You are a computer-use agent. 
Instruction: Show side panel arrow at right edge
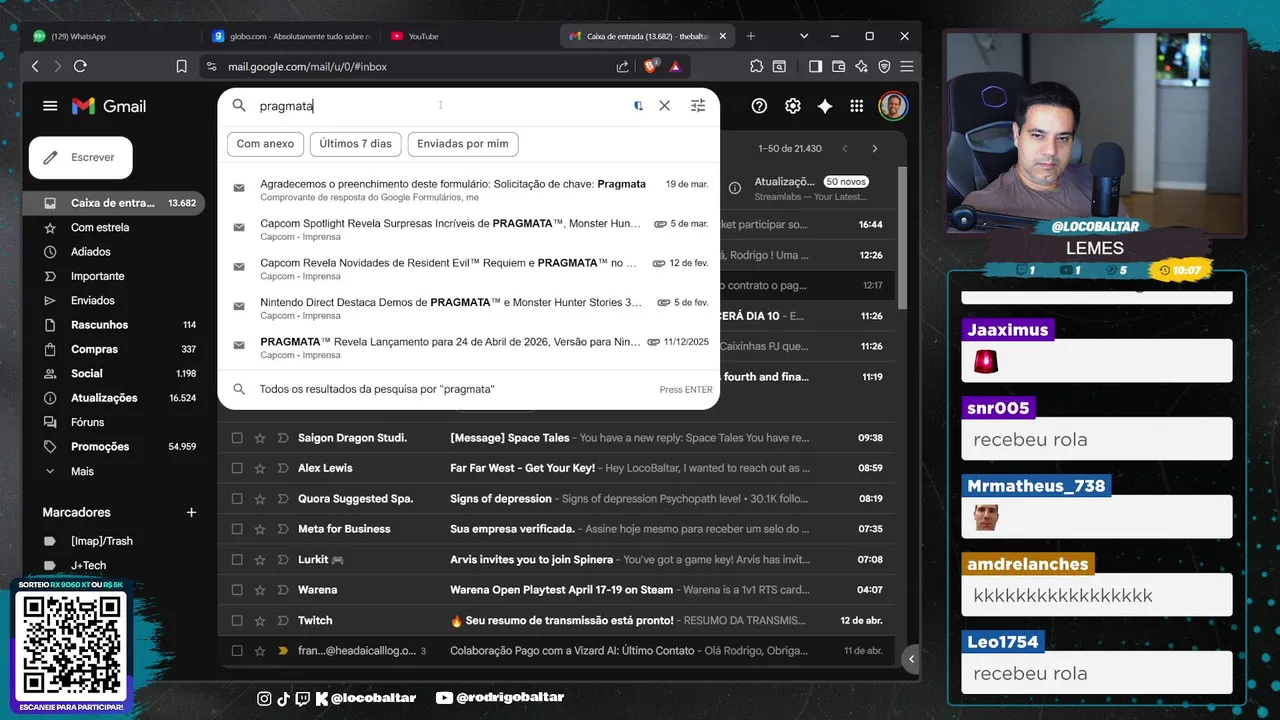coord(911,659)
